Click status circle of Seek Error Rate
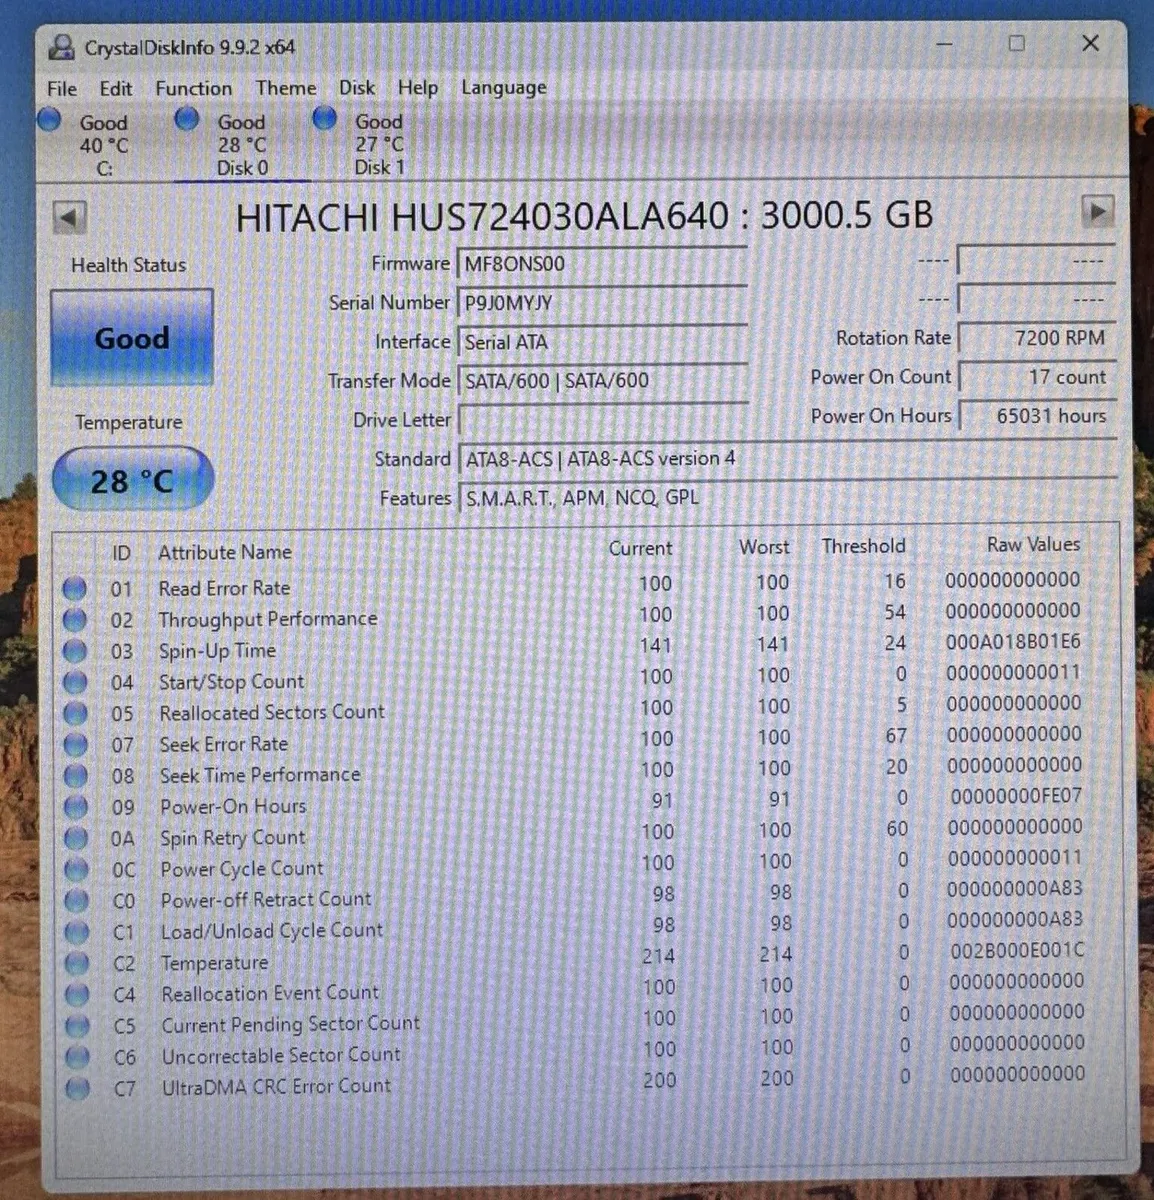The height and width of the screenshot is (1200, 1154). [75, 744]
